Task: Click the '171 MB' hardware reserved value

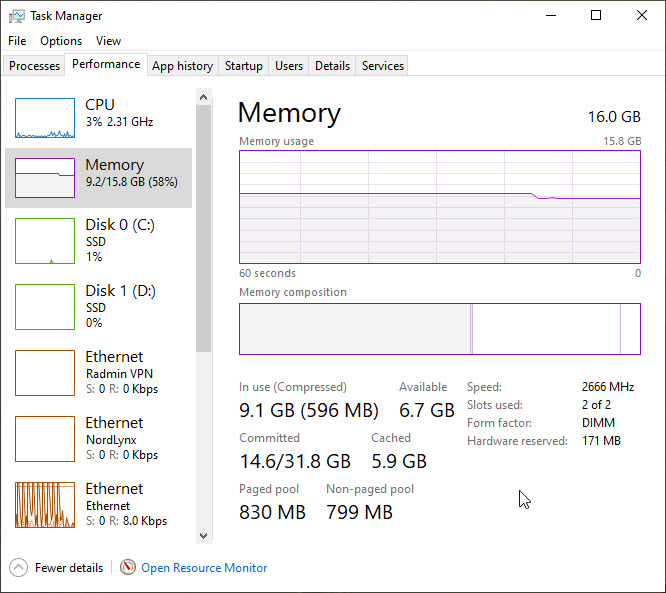Action: coord(601,441)
